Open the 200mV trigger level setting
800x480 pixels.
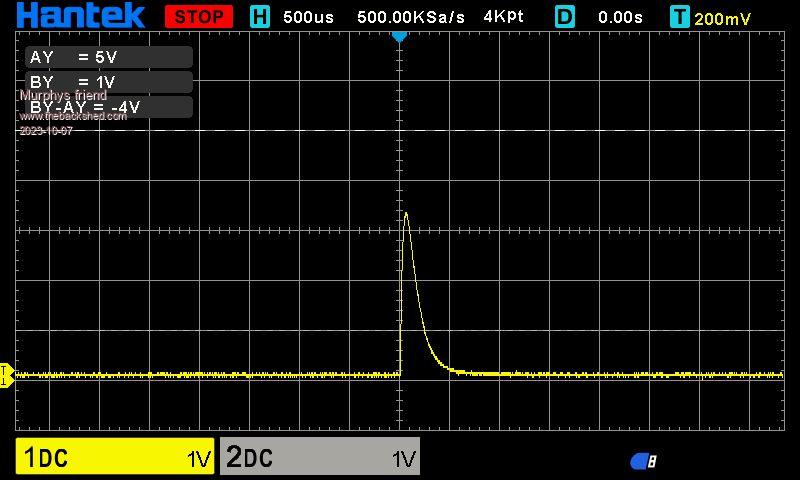pos(723,18)
